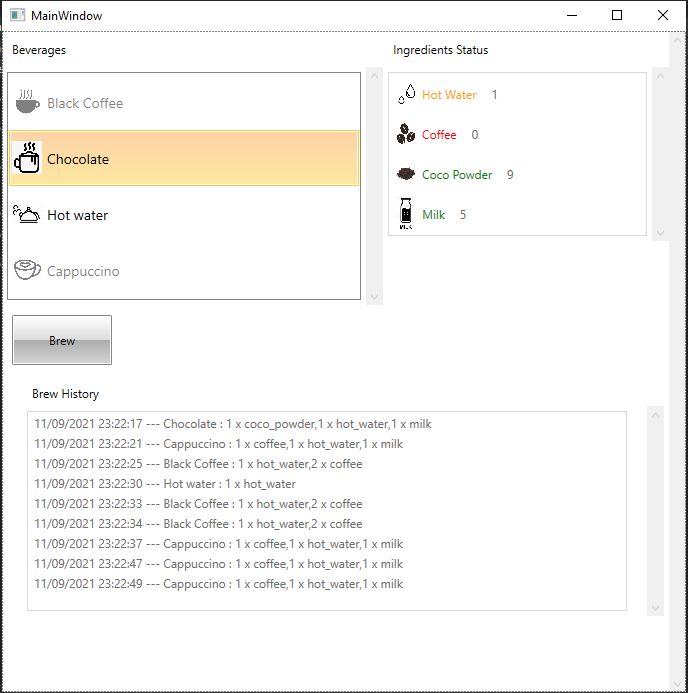This screenshot has width=688, height=693.
Task: Select the 23:22:33 Black Coffee history entry
Action: (198, 504)
